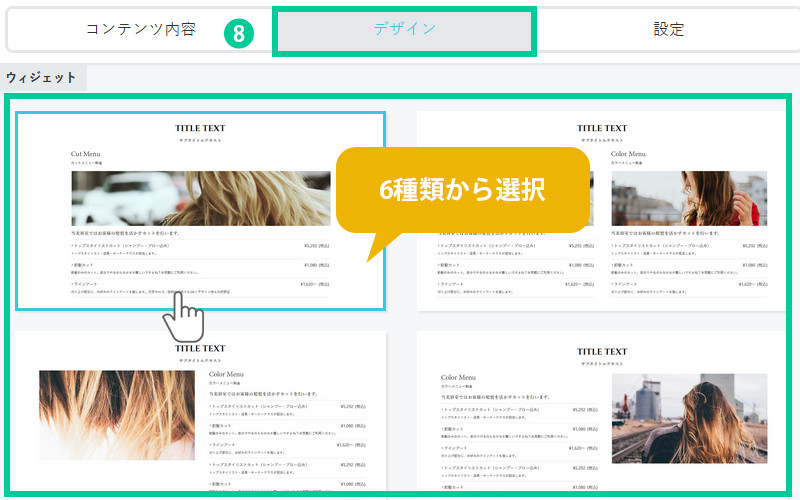Click TITLE TEXT heading in bottom-right design
This screenshot has width=800, height=500.
point(602,352)
